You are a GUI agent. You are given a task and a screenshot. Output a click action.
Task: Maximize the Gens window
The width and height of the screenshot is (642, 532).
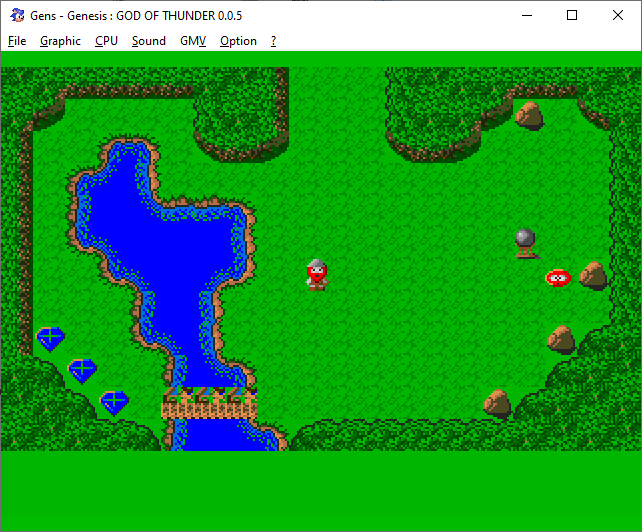click(572, 16)
